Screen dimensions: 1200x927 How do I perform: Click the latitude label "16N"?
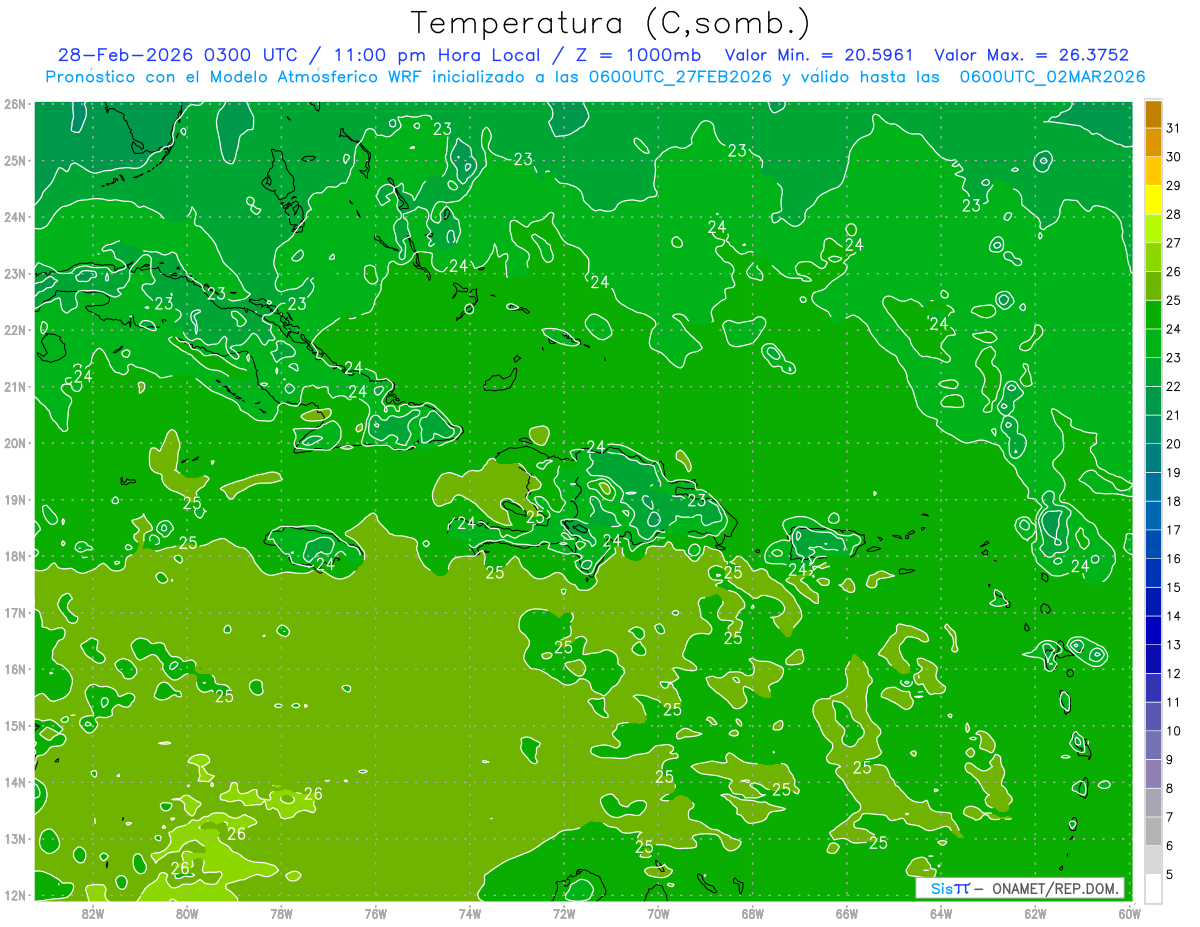(x=15, y=669)
